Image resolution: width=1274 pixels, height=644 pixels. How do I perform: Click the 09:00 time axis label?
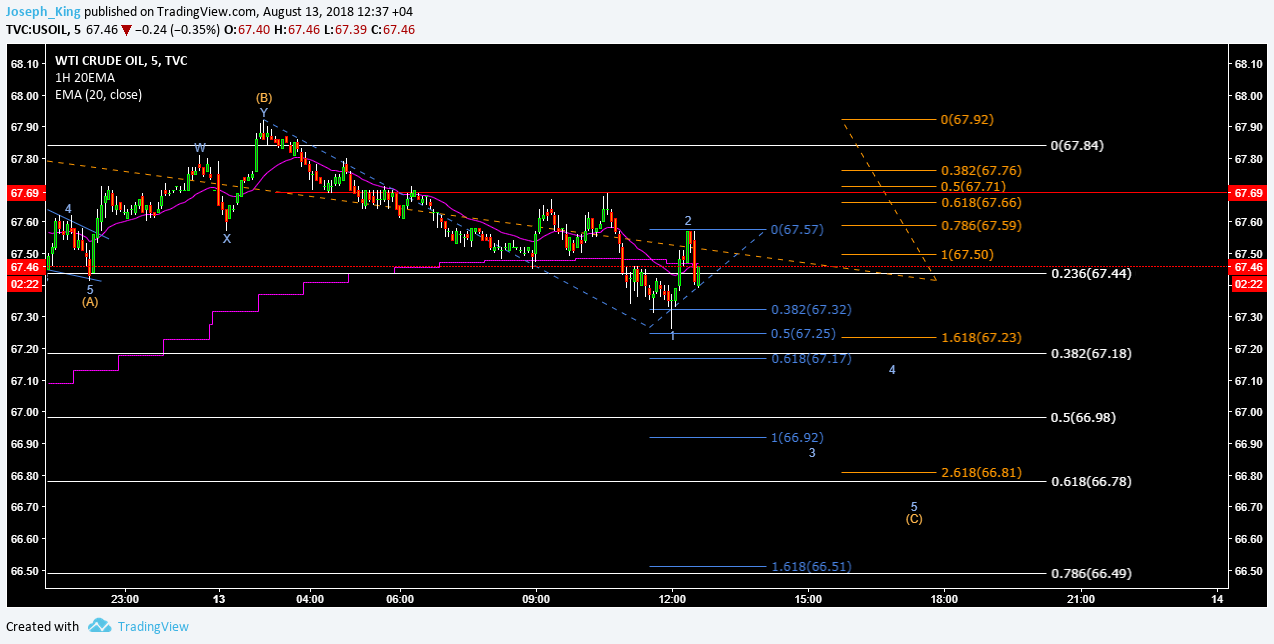pos(537,599)
